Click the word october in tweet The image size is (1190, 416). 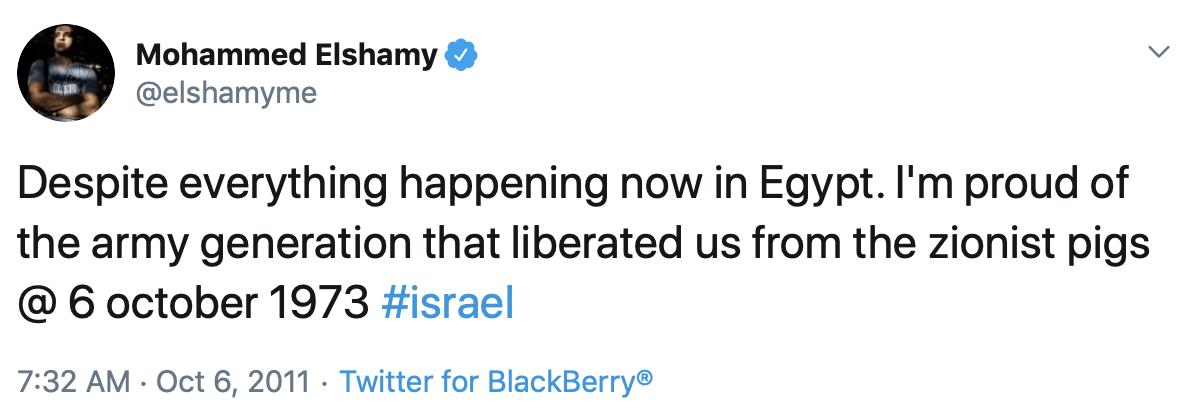184,303
